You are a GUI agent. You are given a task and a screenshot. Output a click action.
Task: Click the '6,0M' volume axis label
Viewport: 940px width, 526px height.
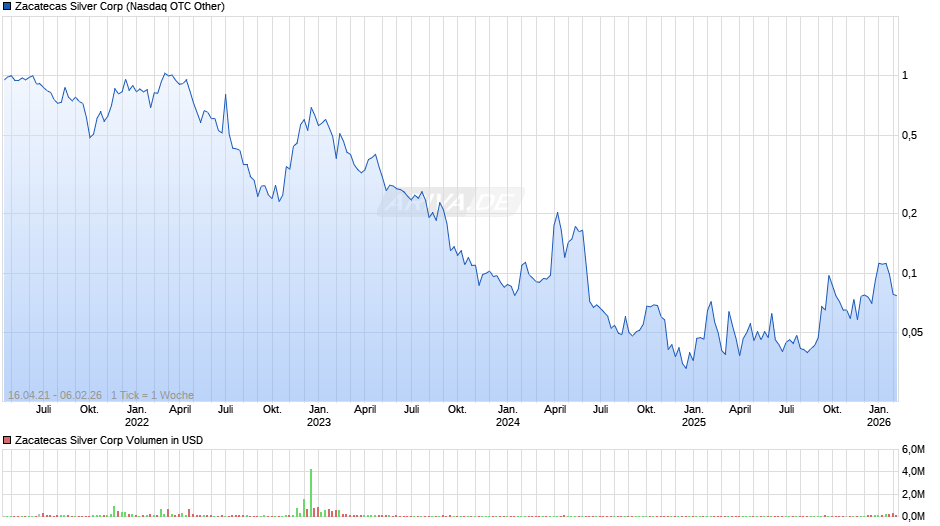(913, 450)
